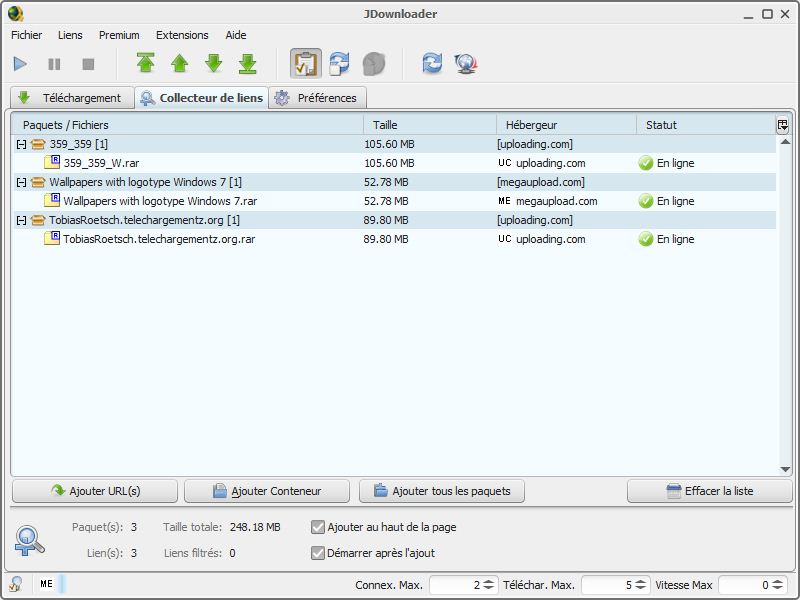Move selection to bottom with green arrow
This screenshot has width=800, height=600.
[x=247, y=64]
